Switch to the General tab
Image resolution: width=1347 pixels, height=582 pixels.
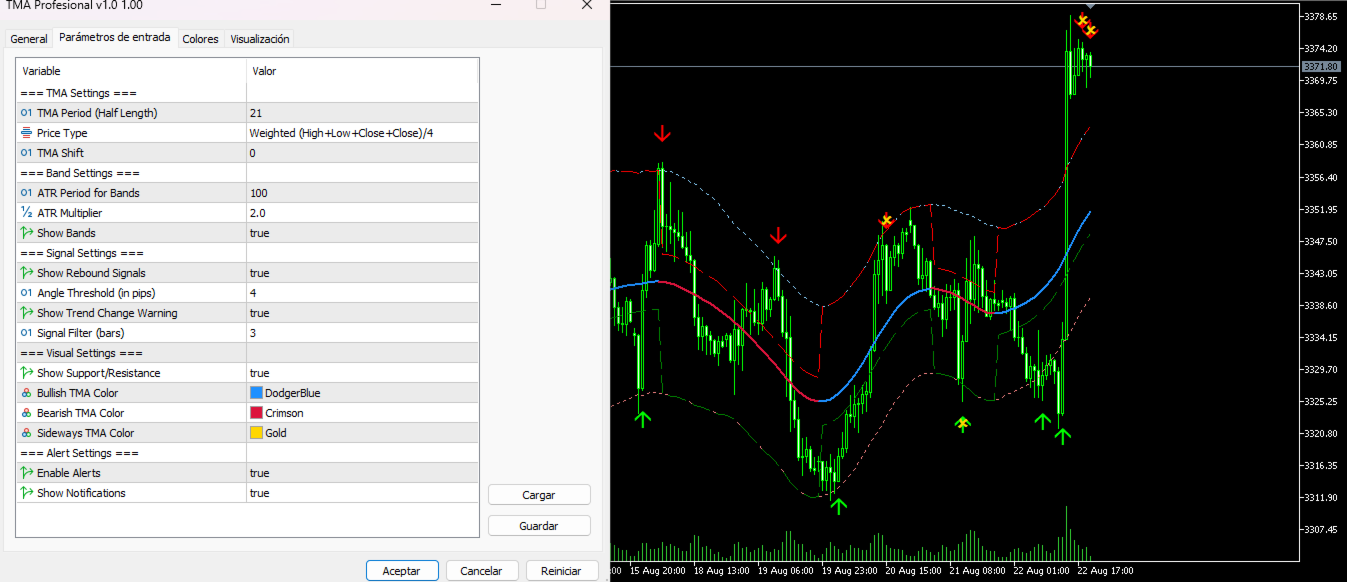point(29,39)
